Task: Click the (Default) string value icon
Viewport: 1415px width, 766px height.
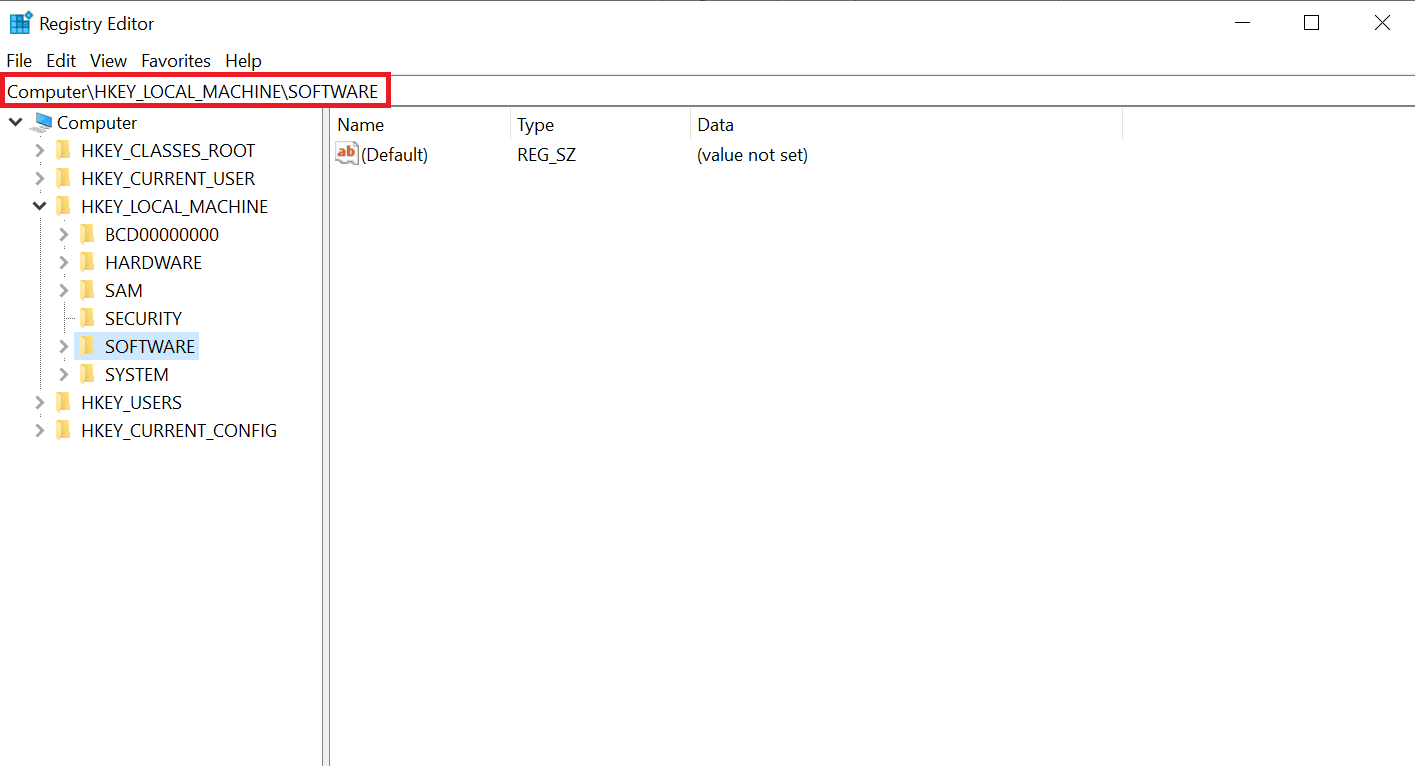Action: (347, 154)
